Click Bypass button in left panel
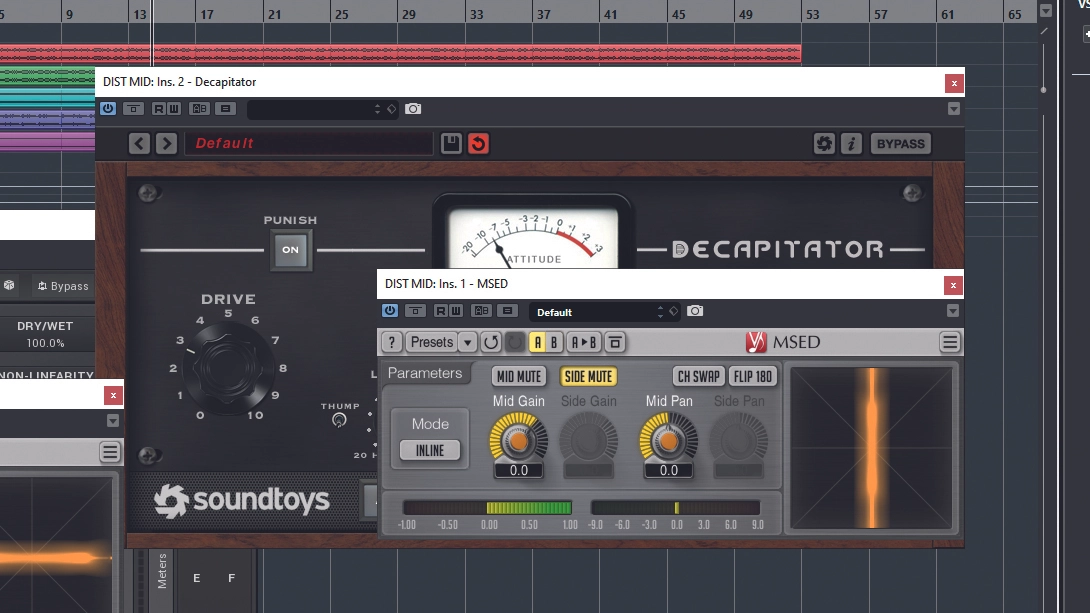Viewport: 1090px width, 613px height. point(63,286)
